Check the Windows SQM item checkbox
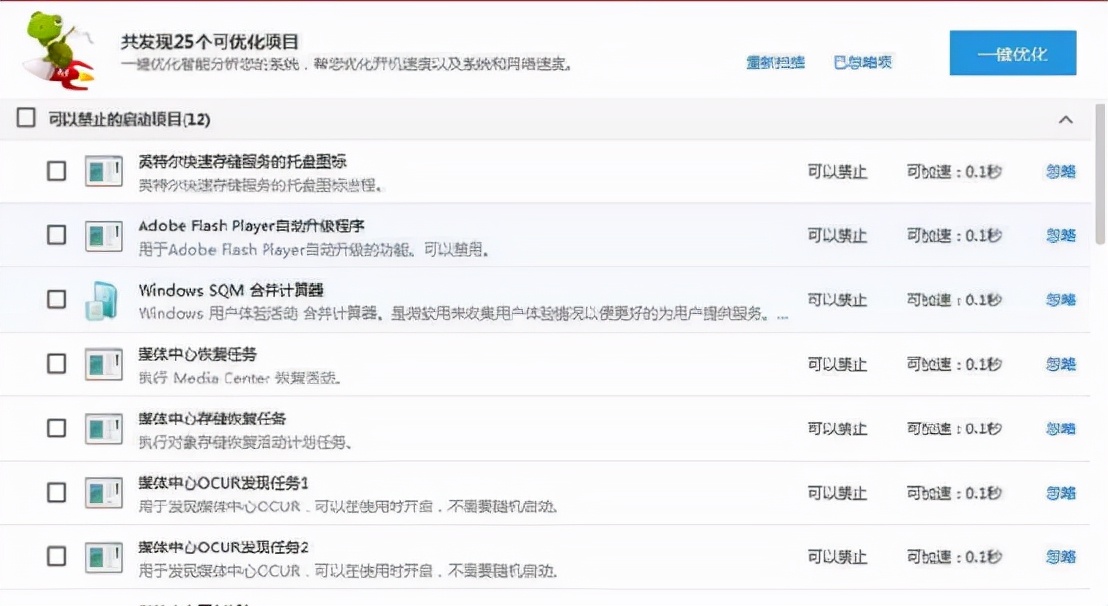 (x=56, y=298)
